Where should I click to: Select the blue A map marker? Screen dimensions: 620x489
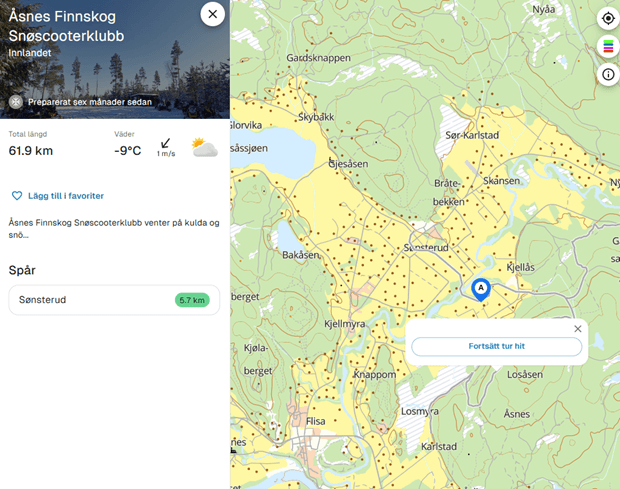(480, 290)
